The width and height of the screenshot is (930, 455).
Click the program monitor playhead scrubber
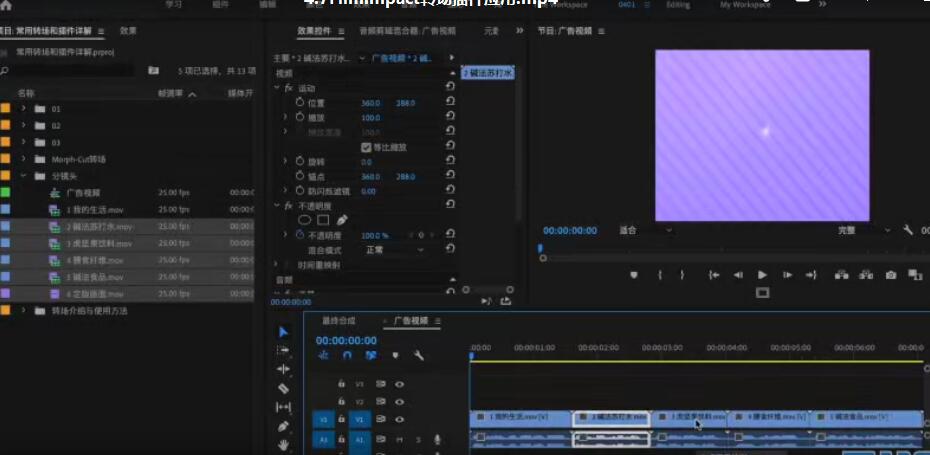541,250
